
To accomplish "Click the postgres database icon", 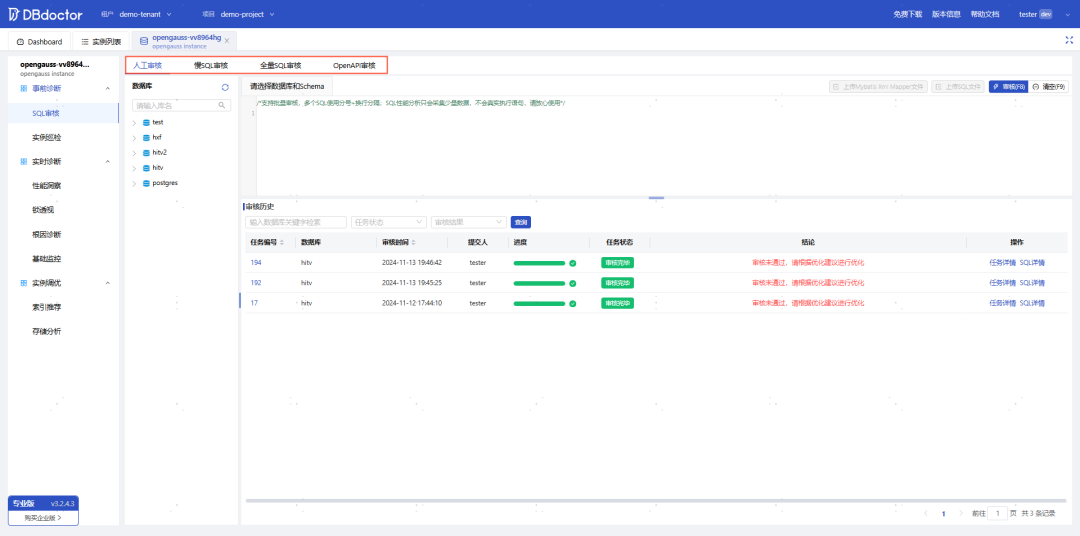I will tap(146, 183).
